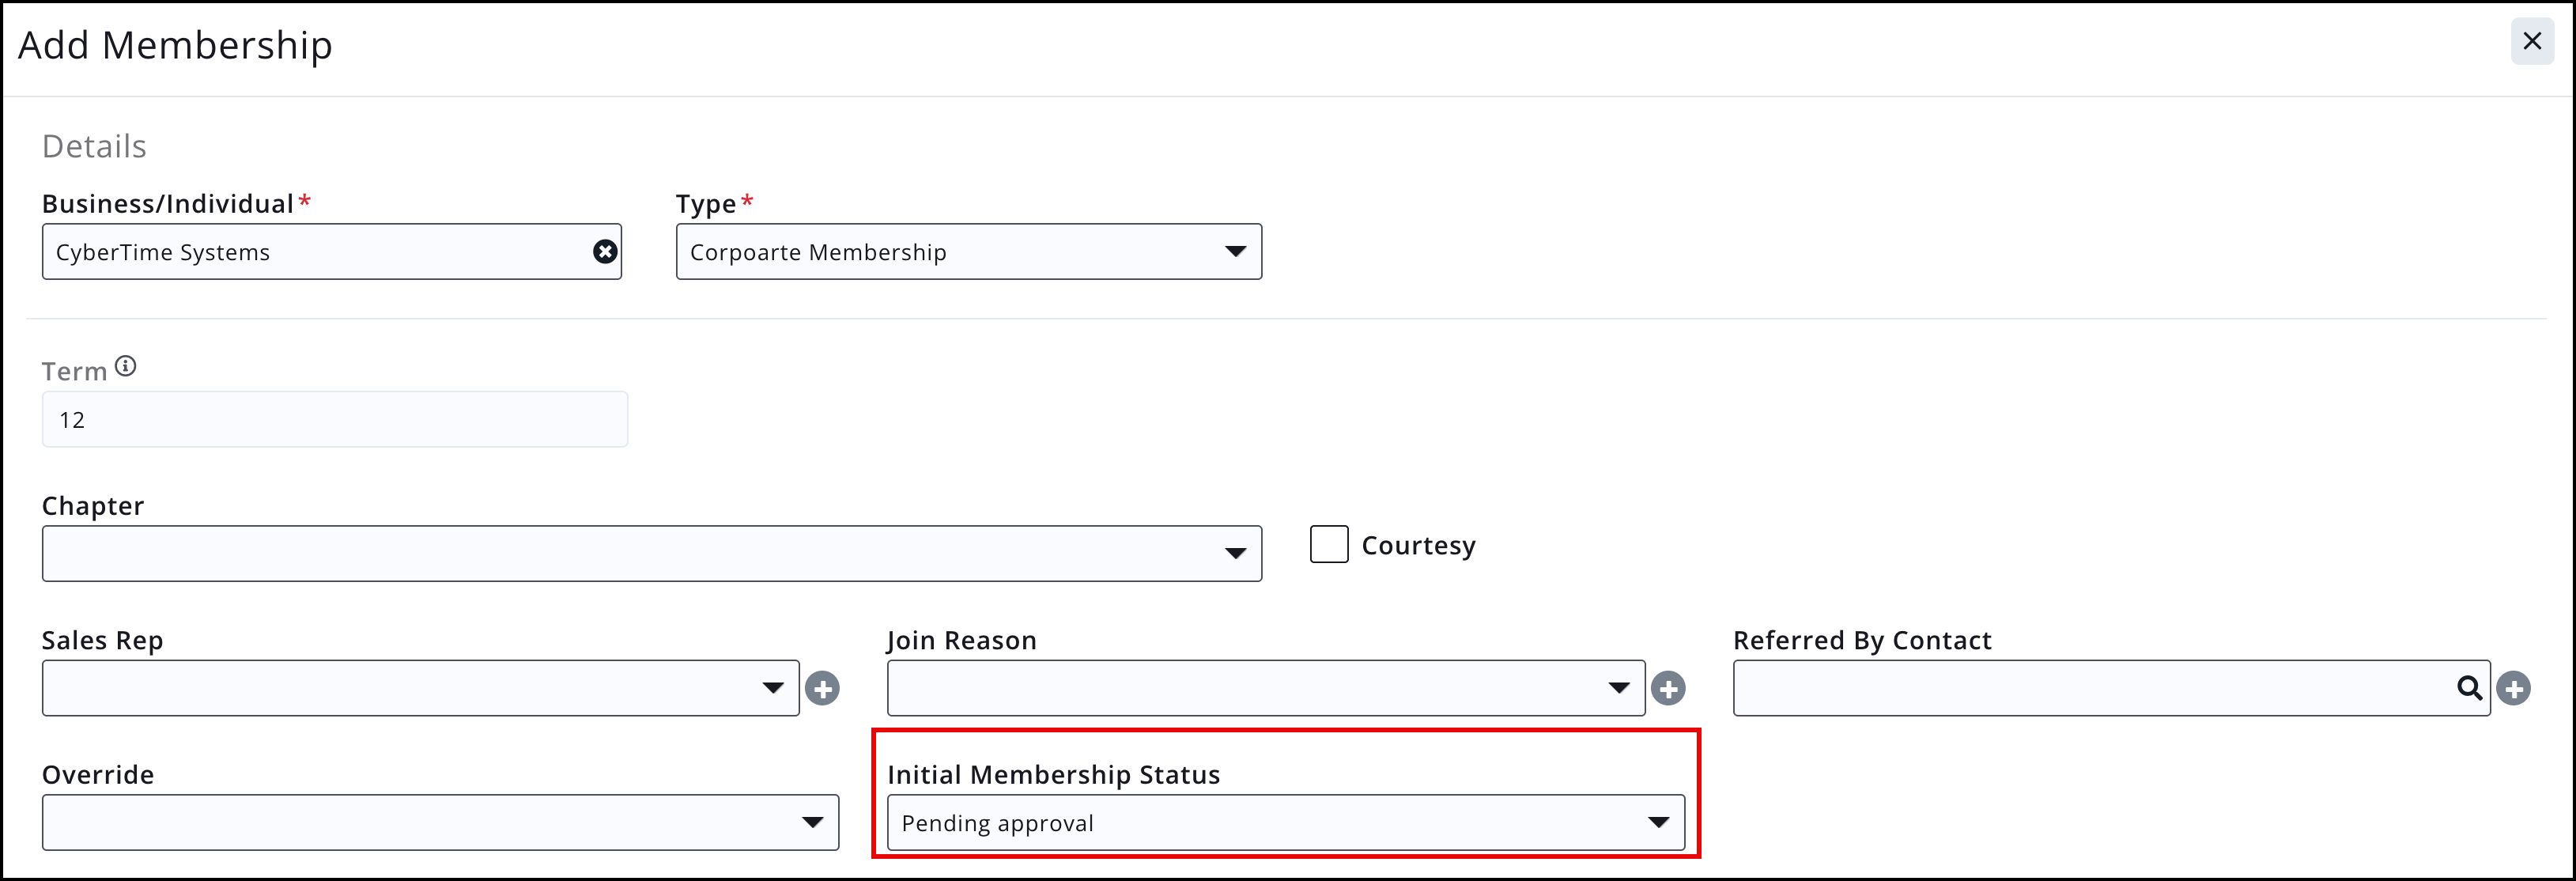This screenshot has width=2576, height=881.
Task: Add a new Sales Rep with plus icon
Action: click(823, 688)
